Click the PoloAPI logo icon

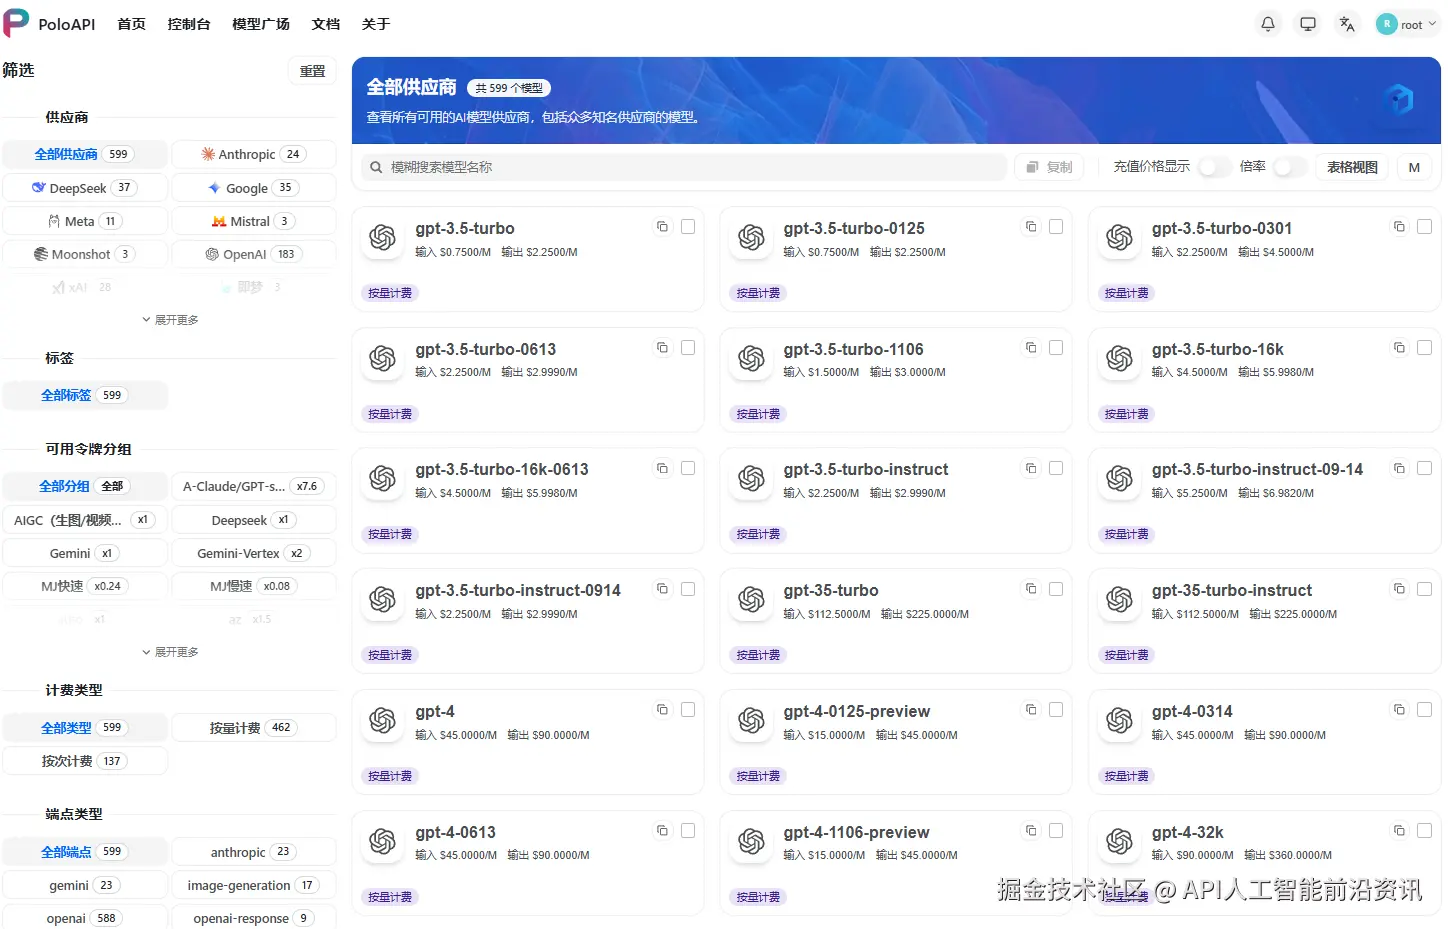click(16, 22)
